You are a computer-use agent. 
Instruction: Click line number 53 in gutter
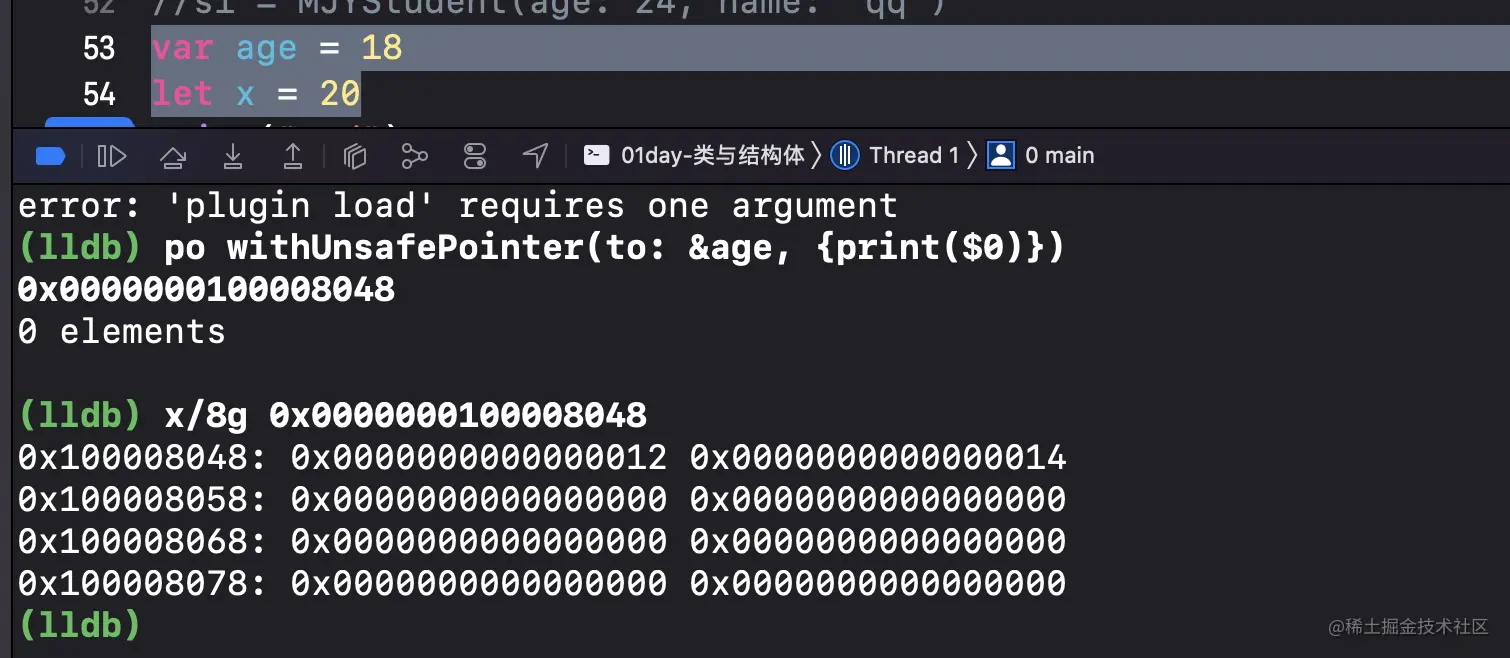pyautogui.click(x=99, y=48)
